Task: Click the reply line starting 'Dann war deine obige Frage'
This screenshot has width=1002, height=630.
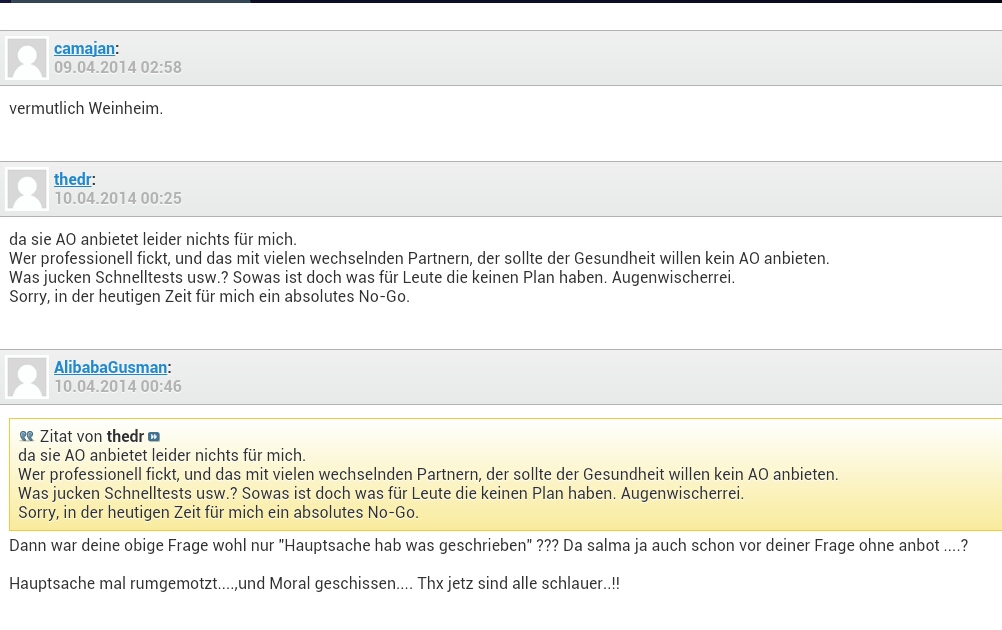Action: tap(488, 546)
